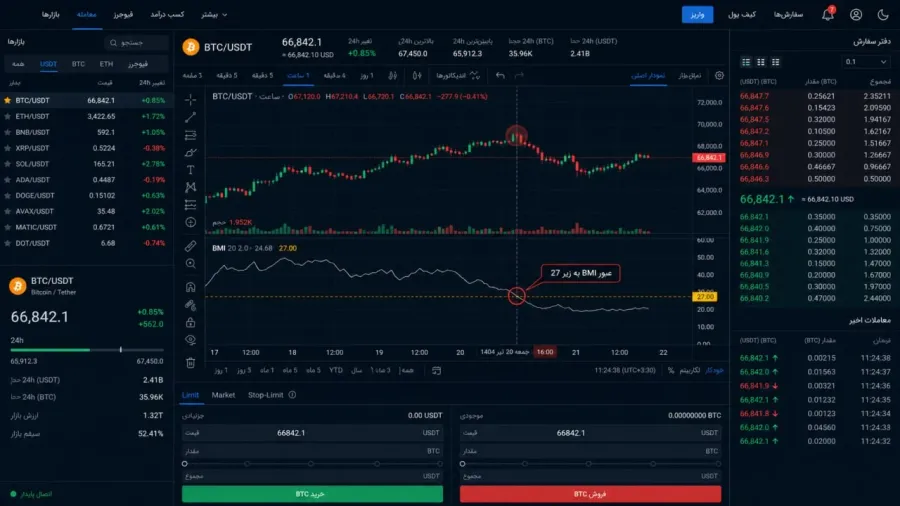Select the text T annotation tool
Screen dimensions: 900x506
click(x=191, y=170)
